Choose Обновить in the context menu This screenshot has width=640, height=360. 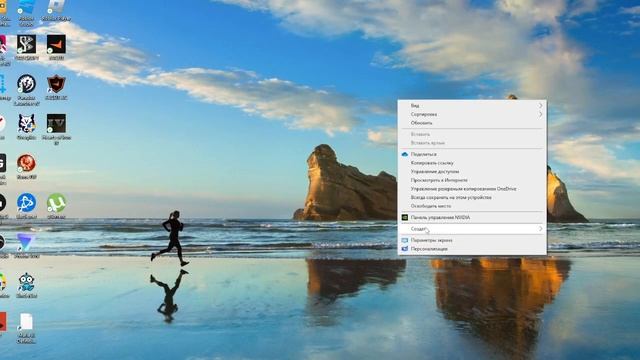(x=472, y=123)
